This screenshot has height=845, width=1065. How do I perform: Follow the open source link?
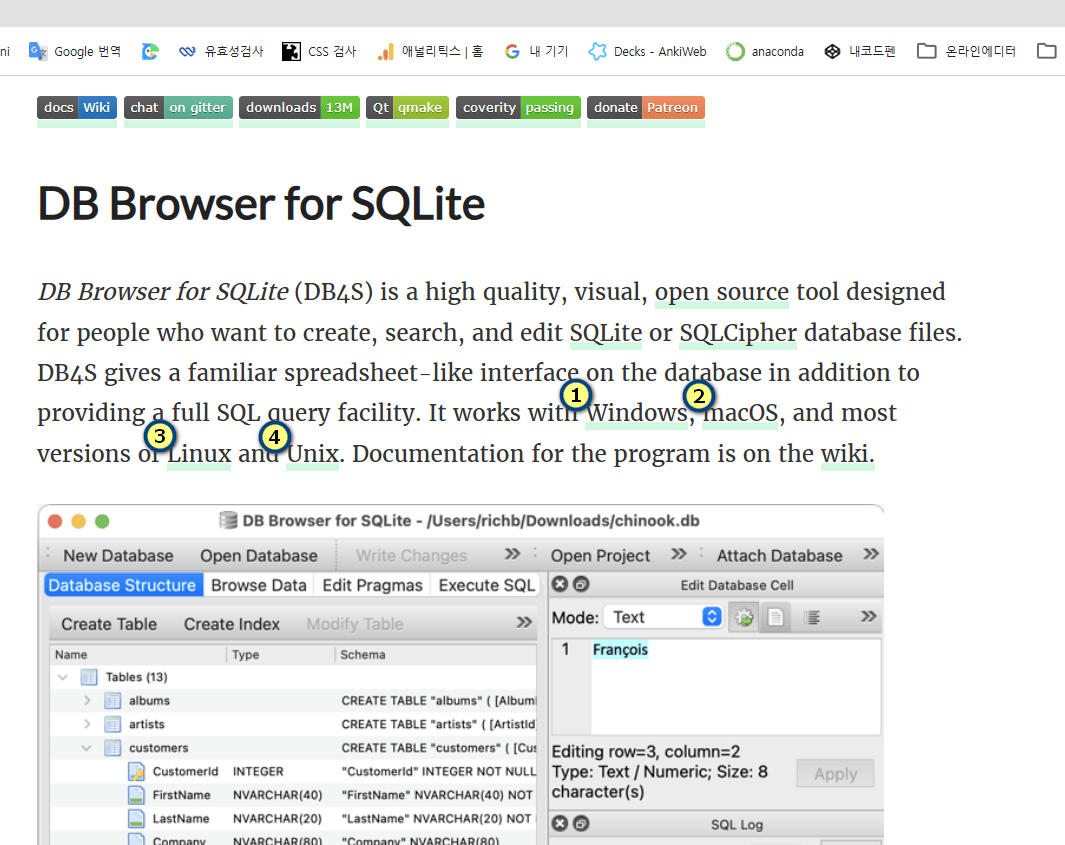coord(721,292)
